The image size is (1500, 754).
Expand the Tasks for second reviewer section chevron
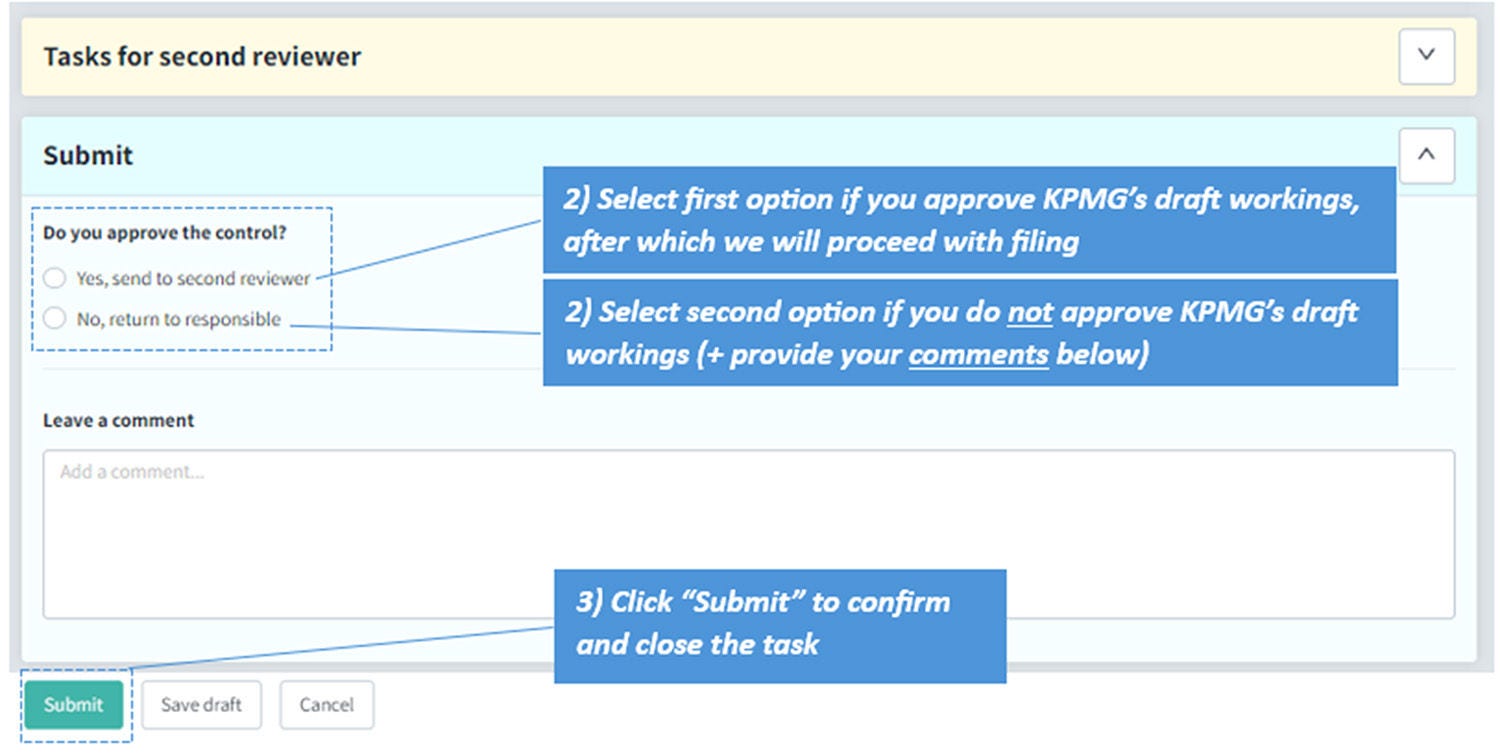[x=1426, y=56]
